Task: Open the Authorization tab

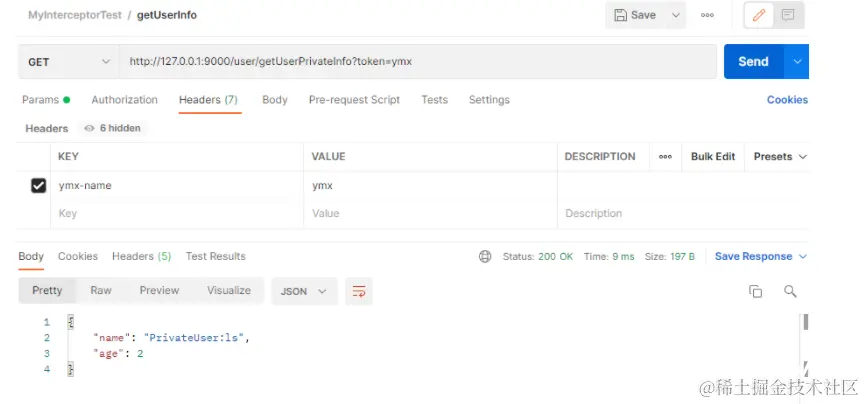Action: (125, 100)
